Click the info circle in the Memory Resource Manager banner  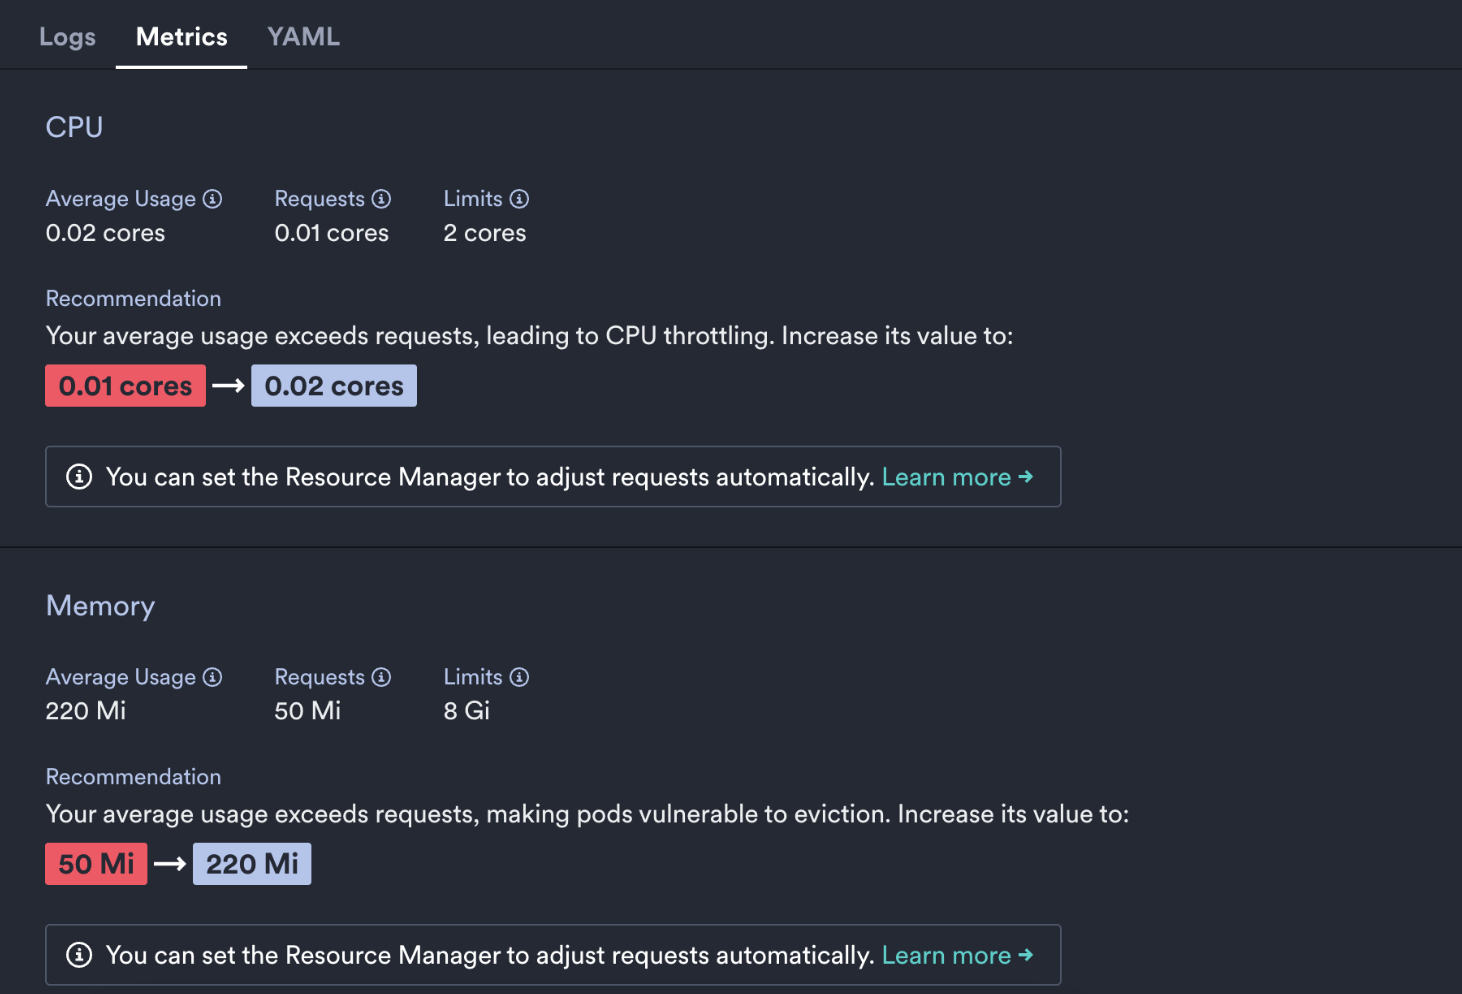tap(79, 955)
